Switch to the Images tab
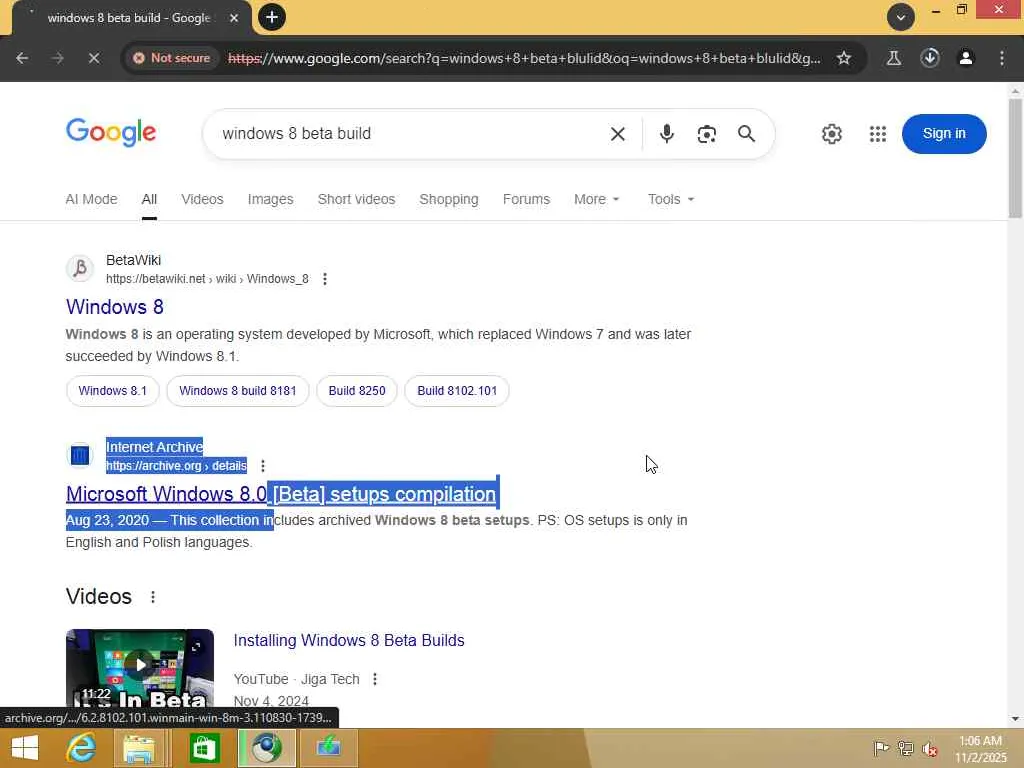The height and width of the screenshot is (768, 1024). tap(270, 199)
